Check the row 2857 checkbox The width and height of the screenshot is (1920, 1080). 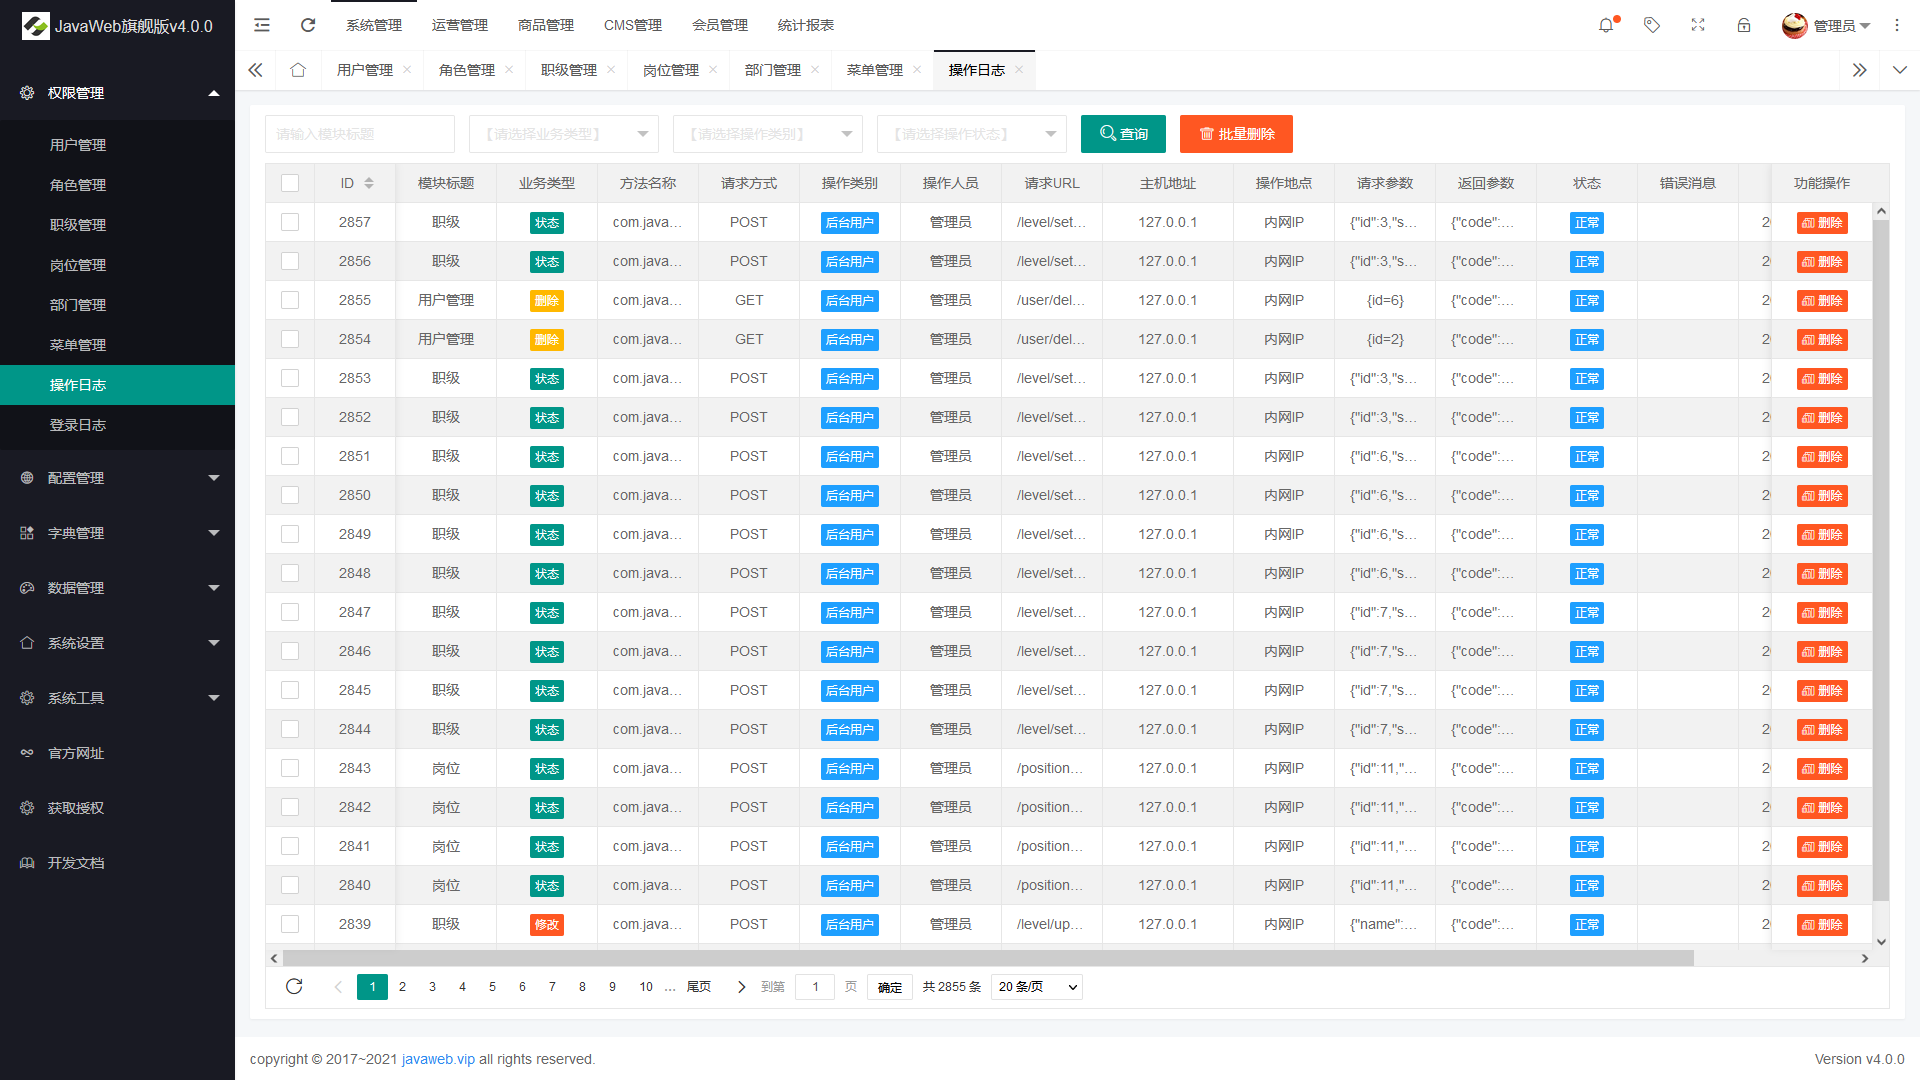(290, 222)
